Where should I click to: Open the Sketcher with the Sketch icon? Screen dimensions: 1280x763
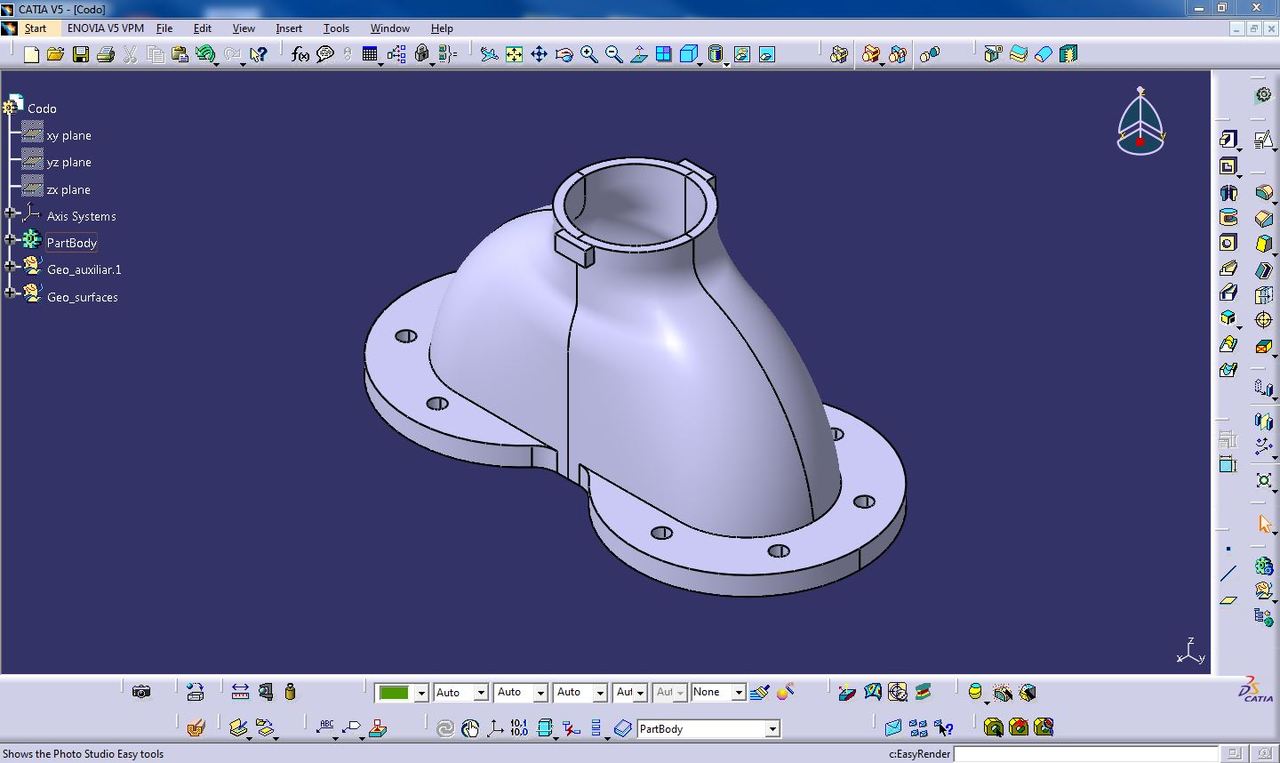coord(1264,139)
